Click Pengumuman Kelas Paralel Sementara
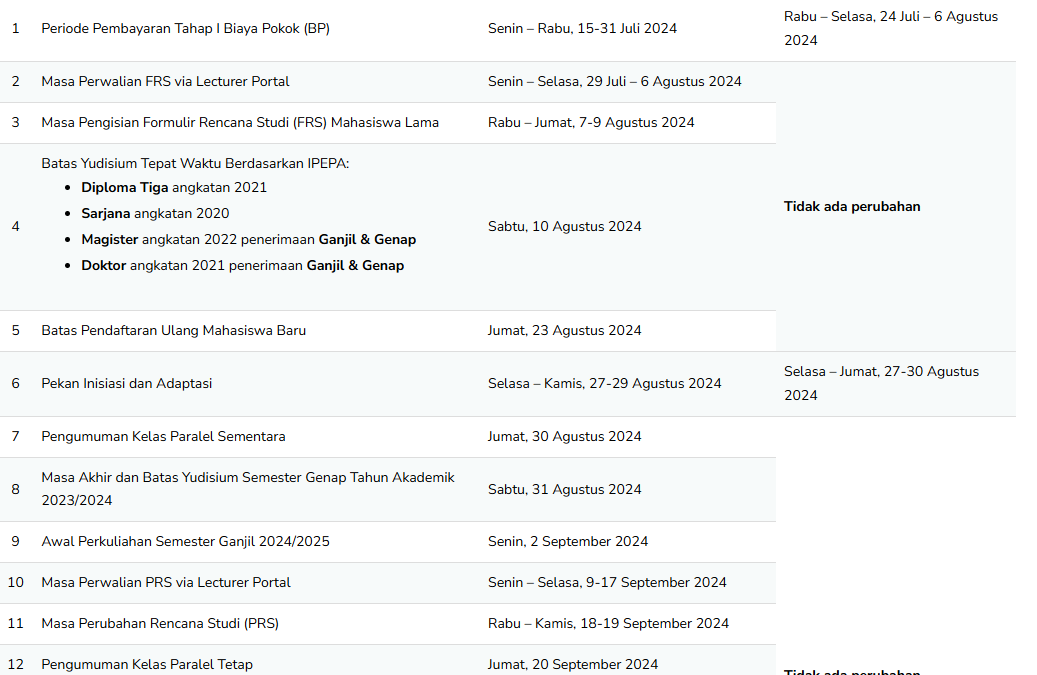The image size is (1037, 675). coord(163,436)
